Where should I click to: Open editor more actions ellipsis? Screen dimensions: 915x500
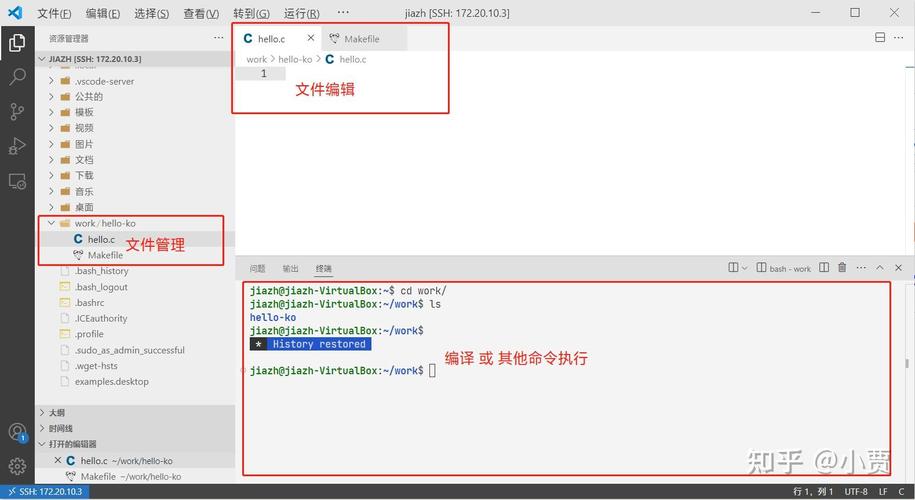coord(899,37)
